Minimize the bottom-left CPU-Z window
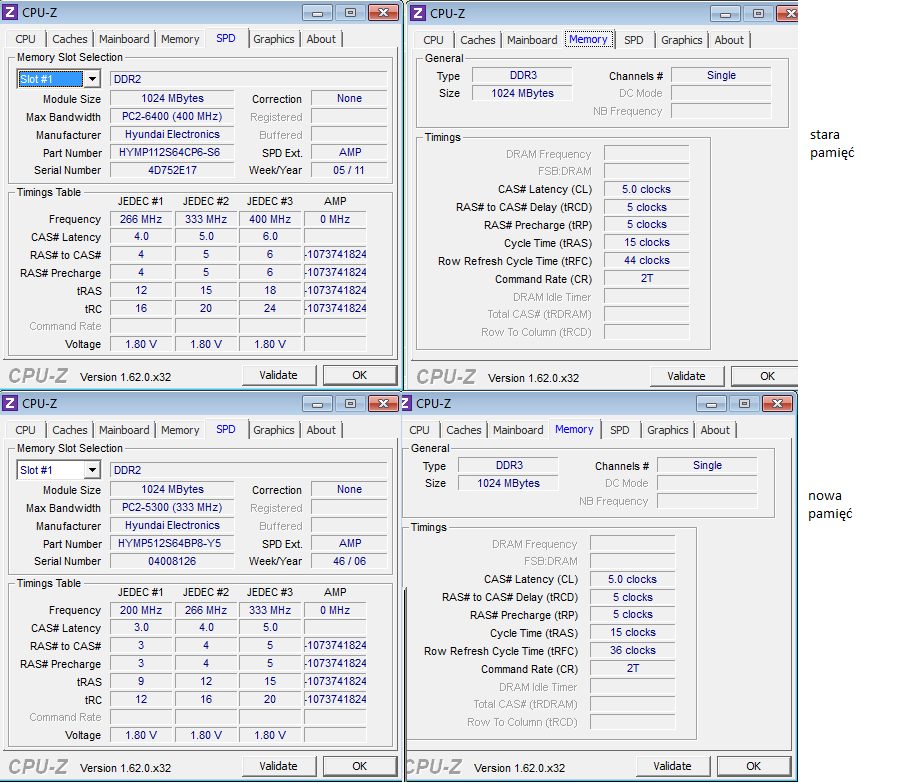Screen dimensions: 912x783 [318, 404]
